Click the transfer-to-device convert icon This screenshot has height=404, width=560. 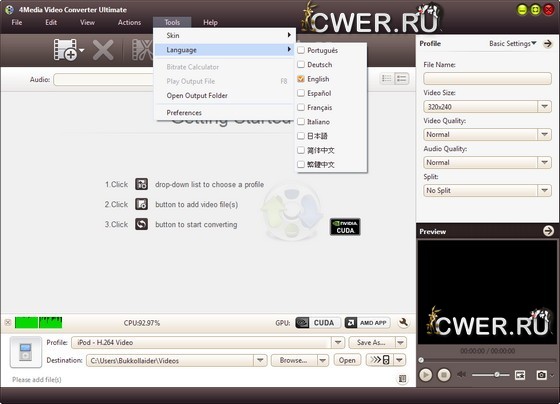point(380,360)
